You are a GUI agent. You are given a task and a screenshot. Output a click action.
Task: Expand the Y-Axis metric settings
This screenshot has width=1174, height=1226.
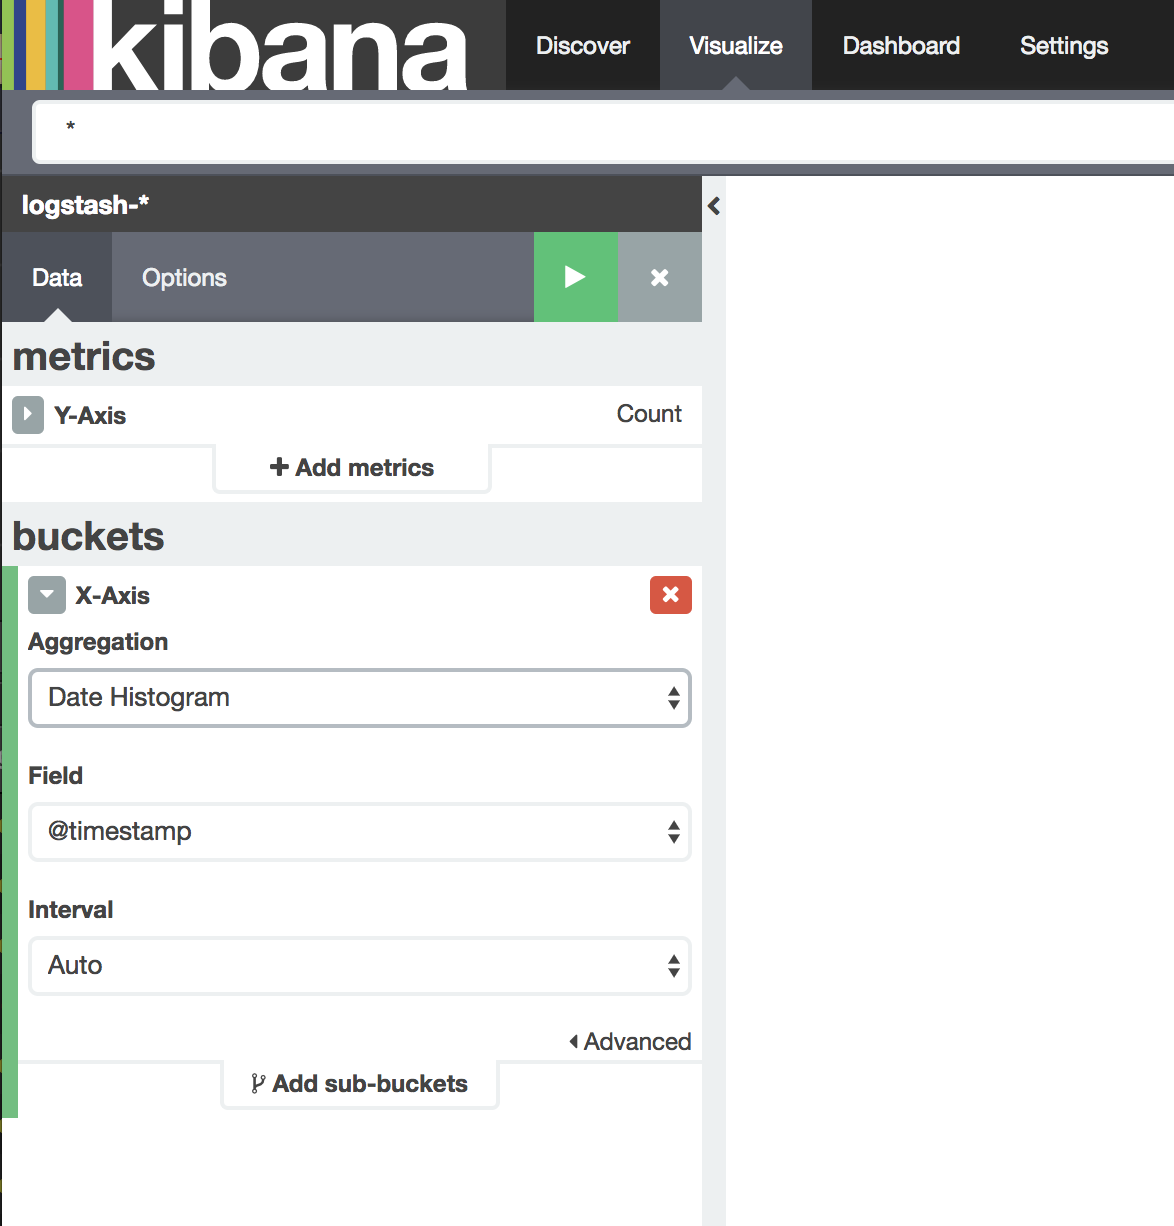(x=28, y=415)
